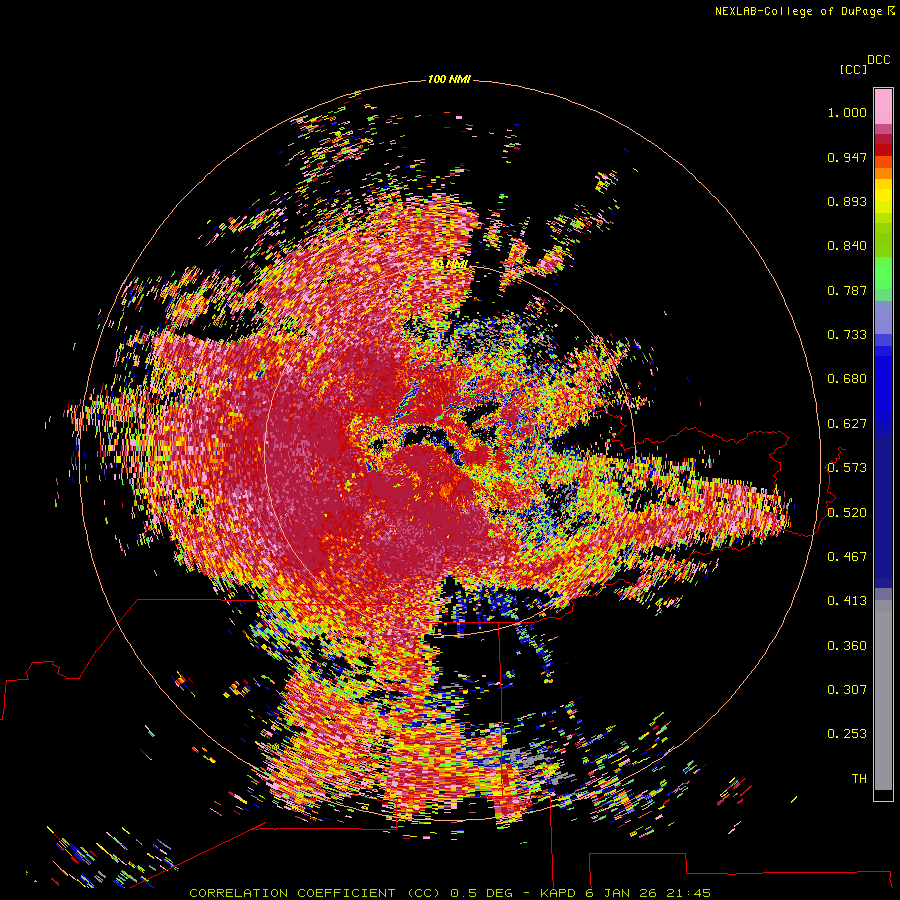
Task: Click the KAPD radar site identifier
Action: click(558, 893)
